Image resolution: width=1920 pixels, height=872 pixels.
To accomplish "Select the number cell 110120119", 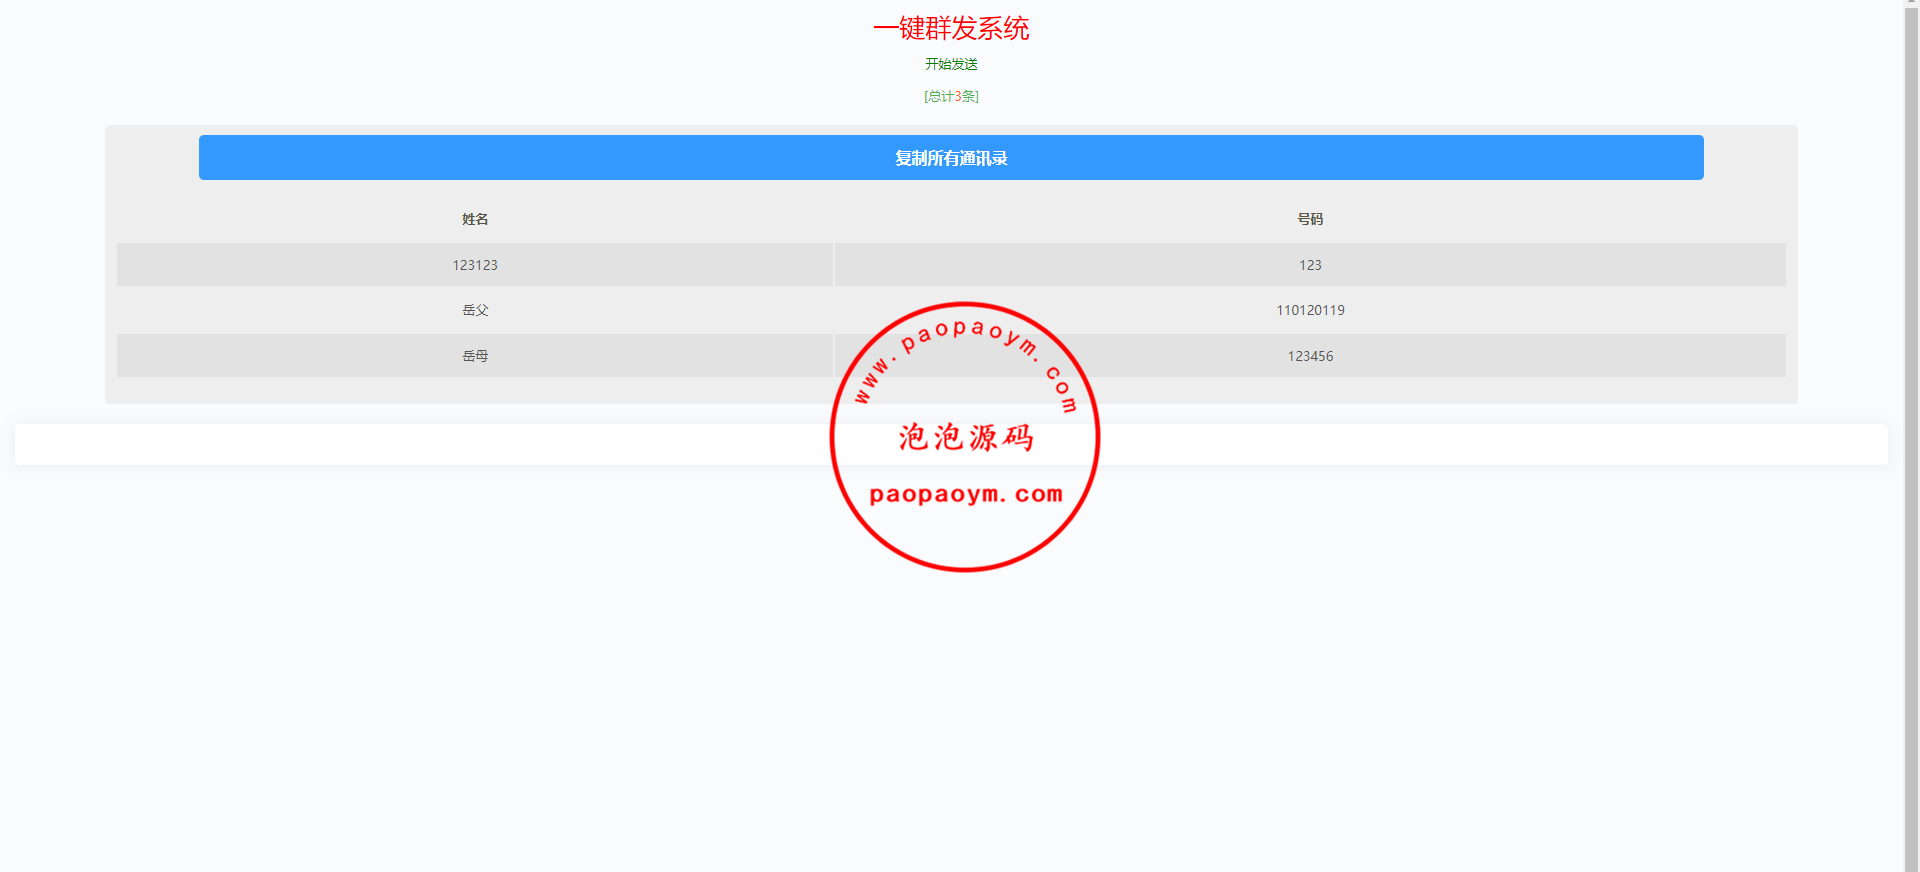I will coord(1310,310).
